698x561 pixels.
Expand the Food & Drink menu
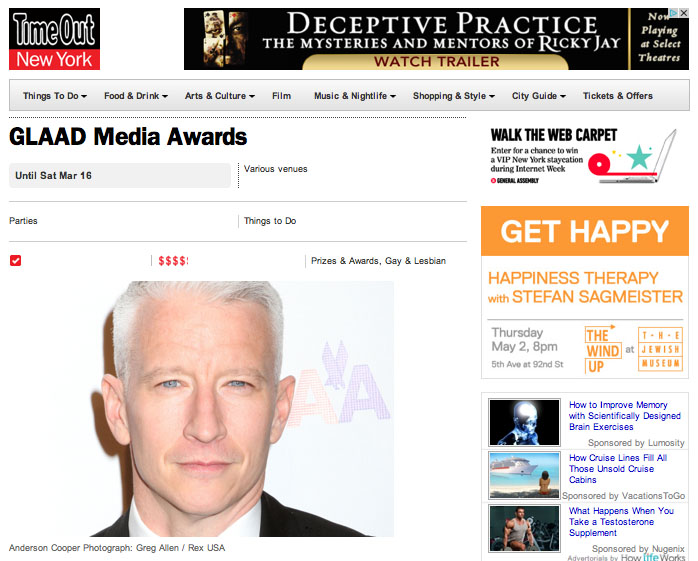(136, 96)
